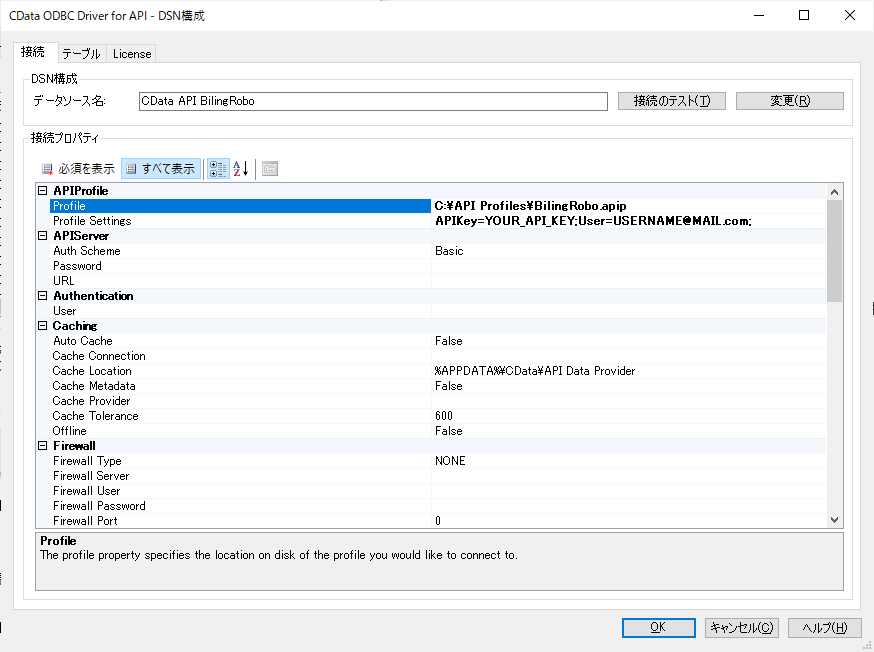Image resolution: width=874 pixels, height=652 pixels.
Task: Collapse the Authentication group
Action: click(x=43, y=296)
